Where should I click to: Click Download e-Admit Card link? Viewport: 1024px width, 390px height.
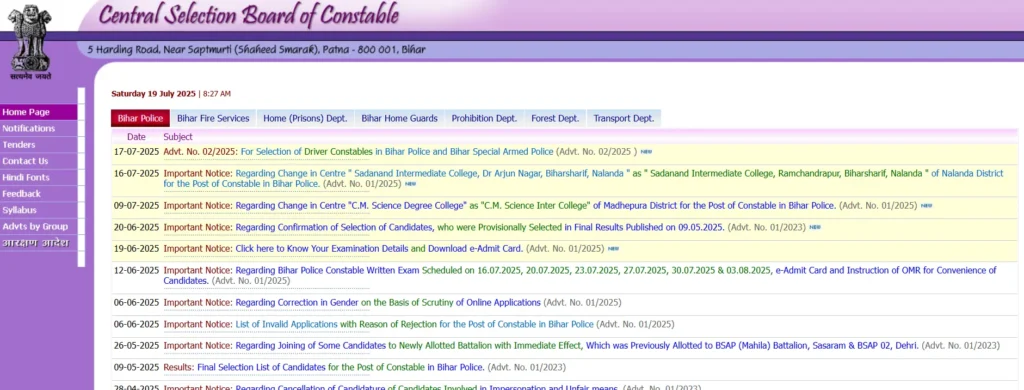[475, 249]
